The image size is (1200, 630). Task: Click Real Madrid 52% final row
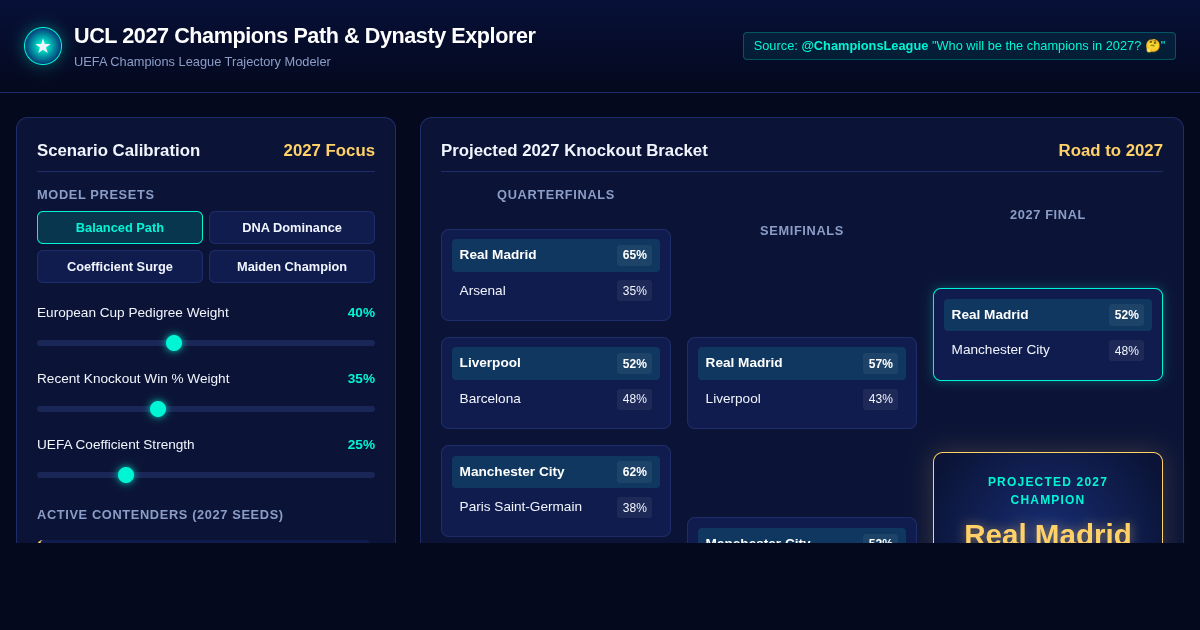pos(1048,315)
